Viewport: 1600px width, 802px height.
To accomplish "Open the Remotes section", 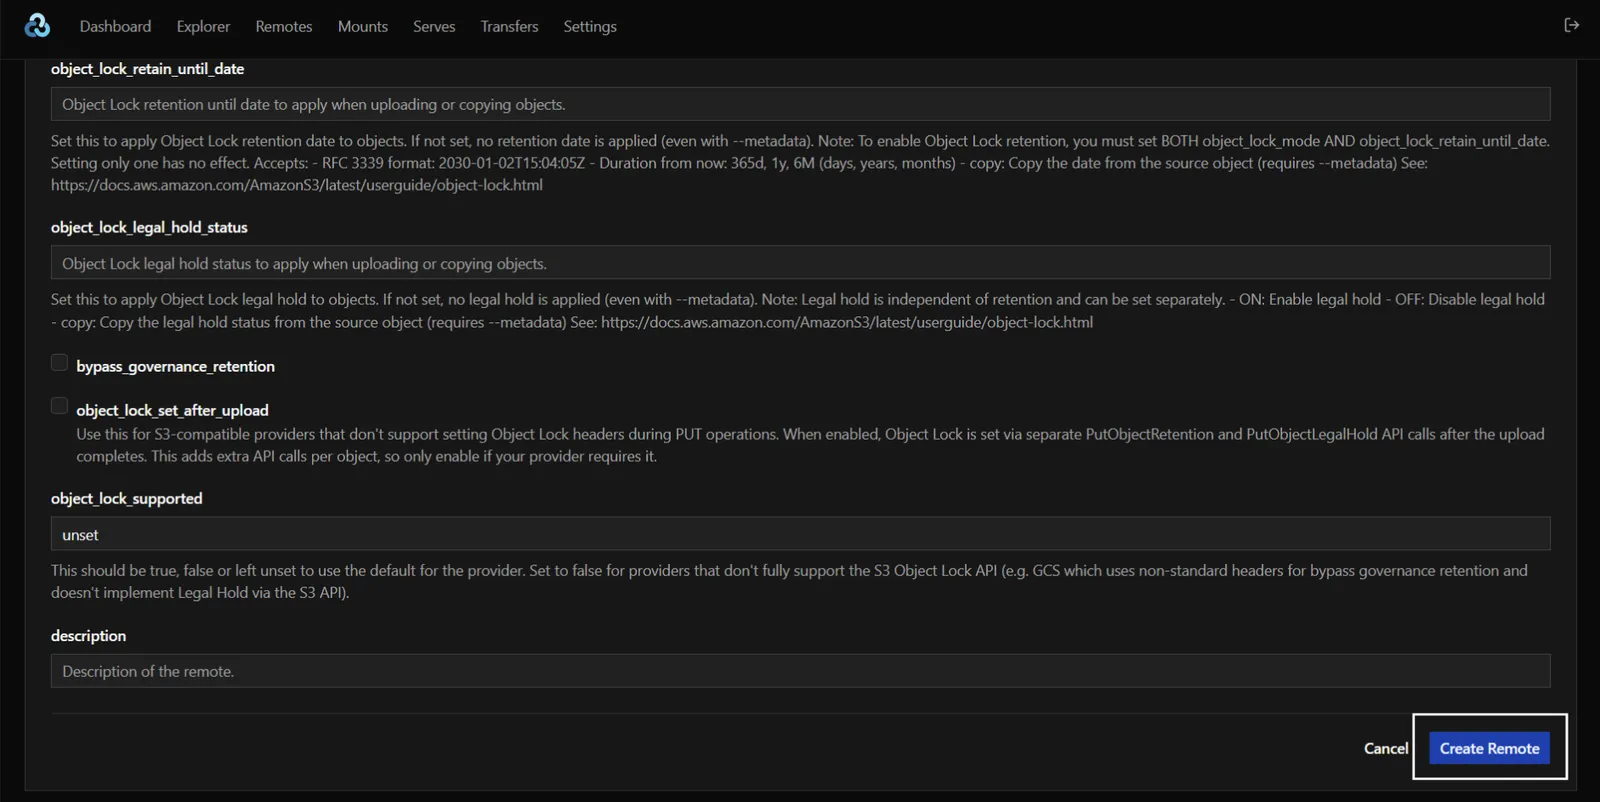I will point(284,27).
